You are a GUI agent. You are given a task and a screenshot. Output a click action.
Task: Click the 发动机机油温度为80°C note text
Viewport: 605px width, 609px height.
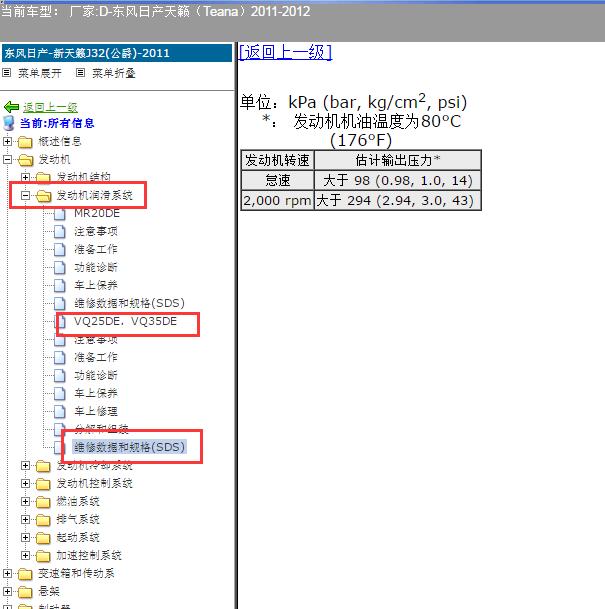coord(377,122)
